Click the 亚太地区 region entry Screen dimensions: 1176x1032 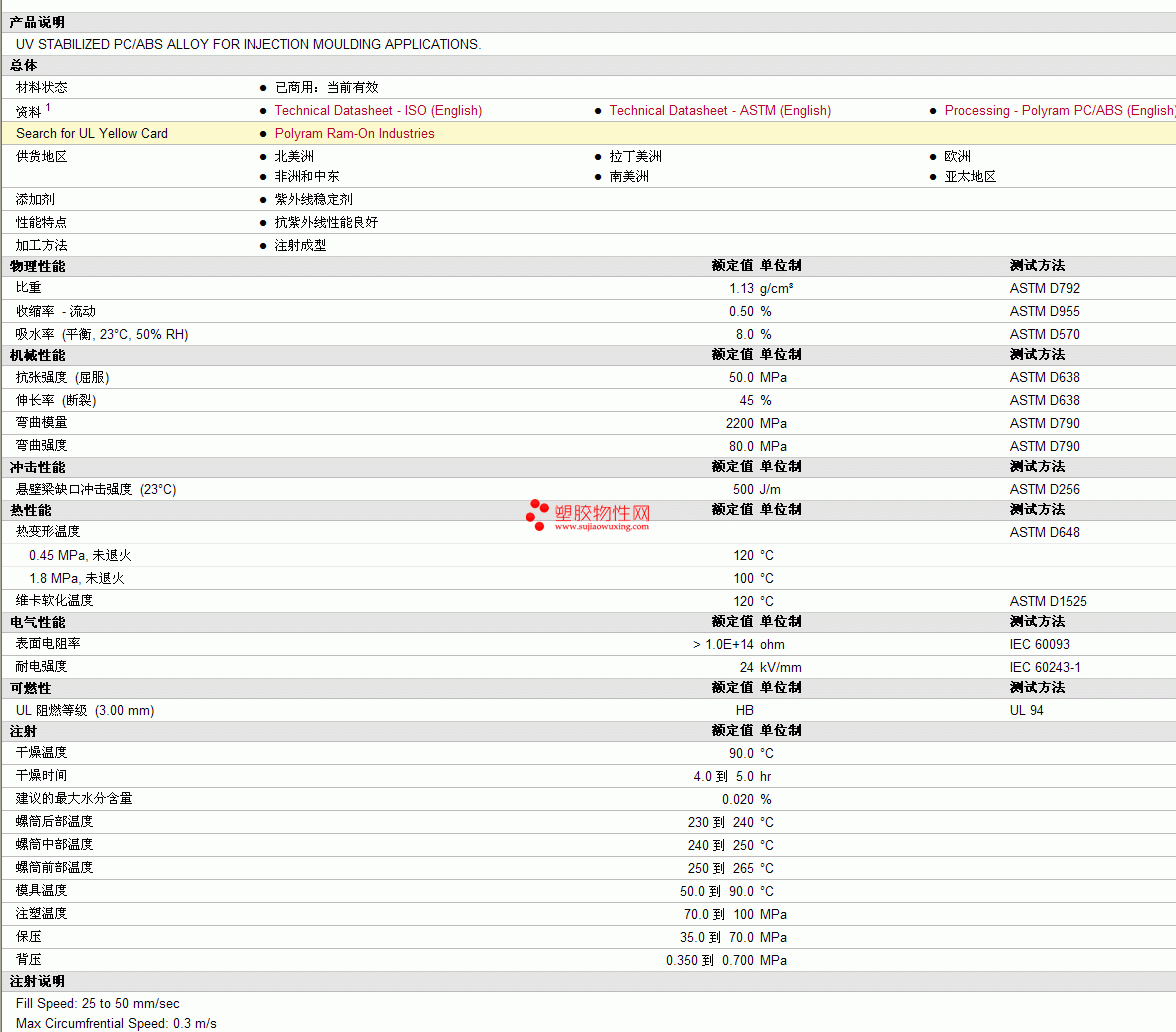point(970,177)
